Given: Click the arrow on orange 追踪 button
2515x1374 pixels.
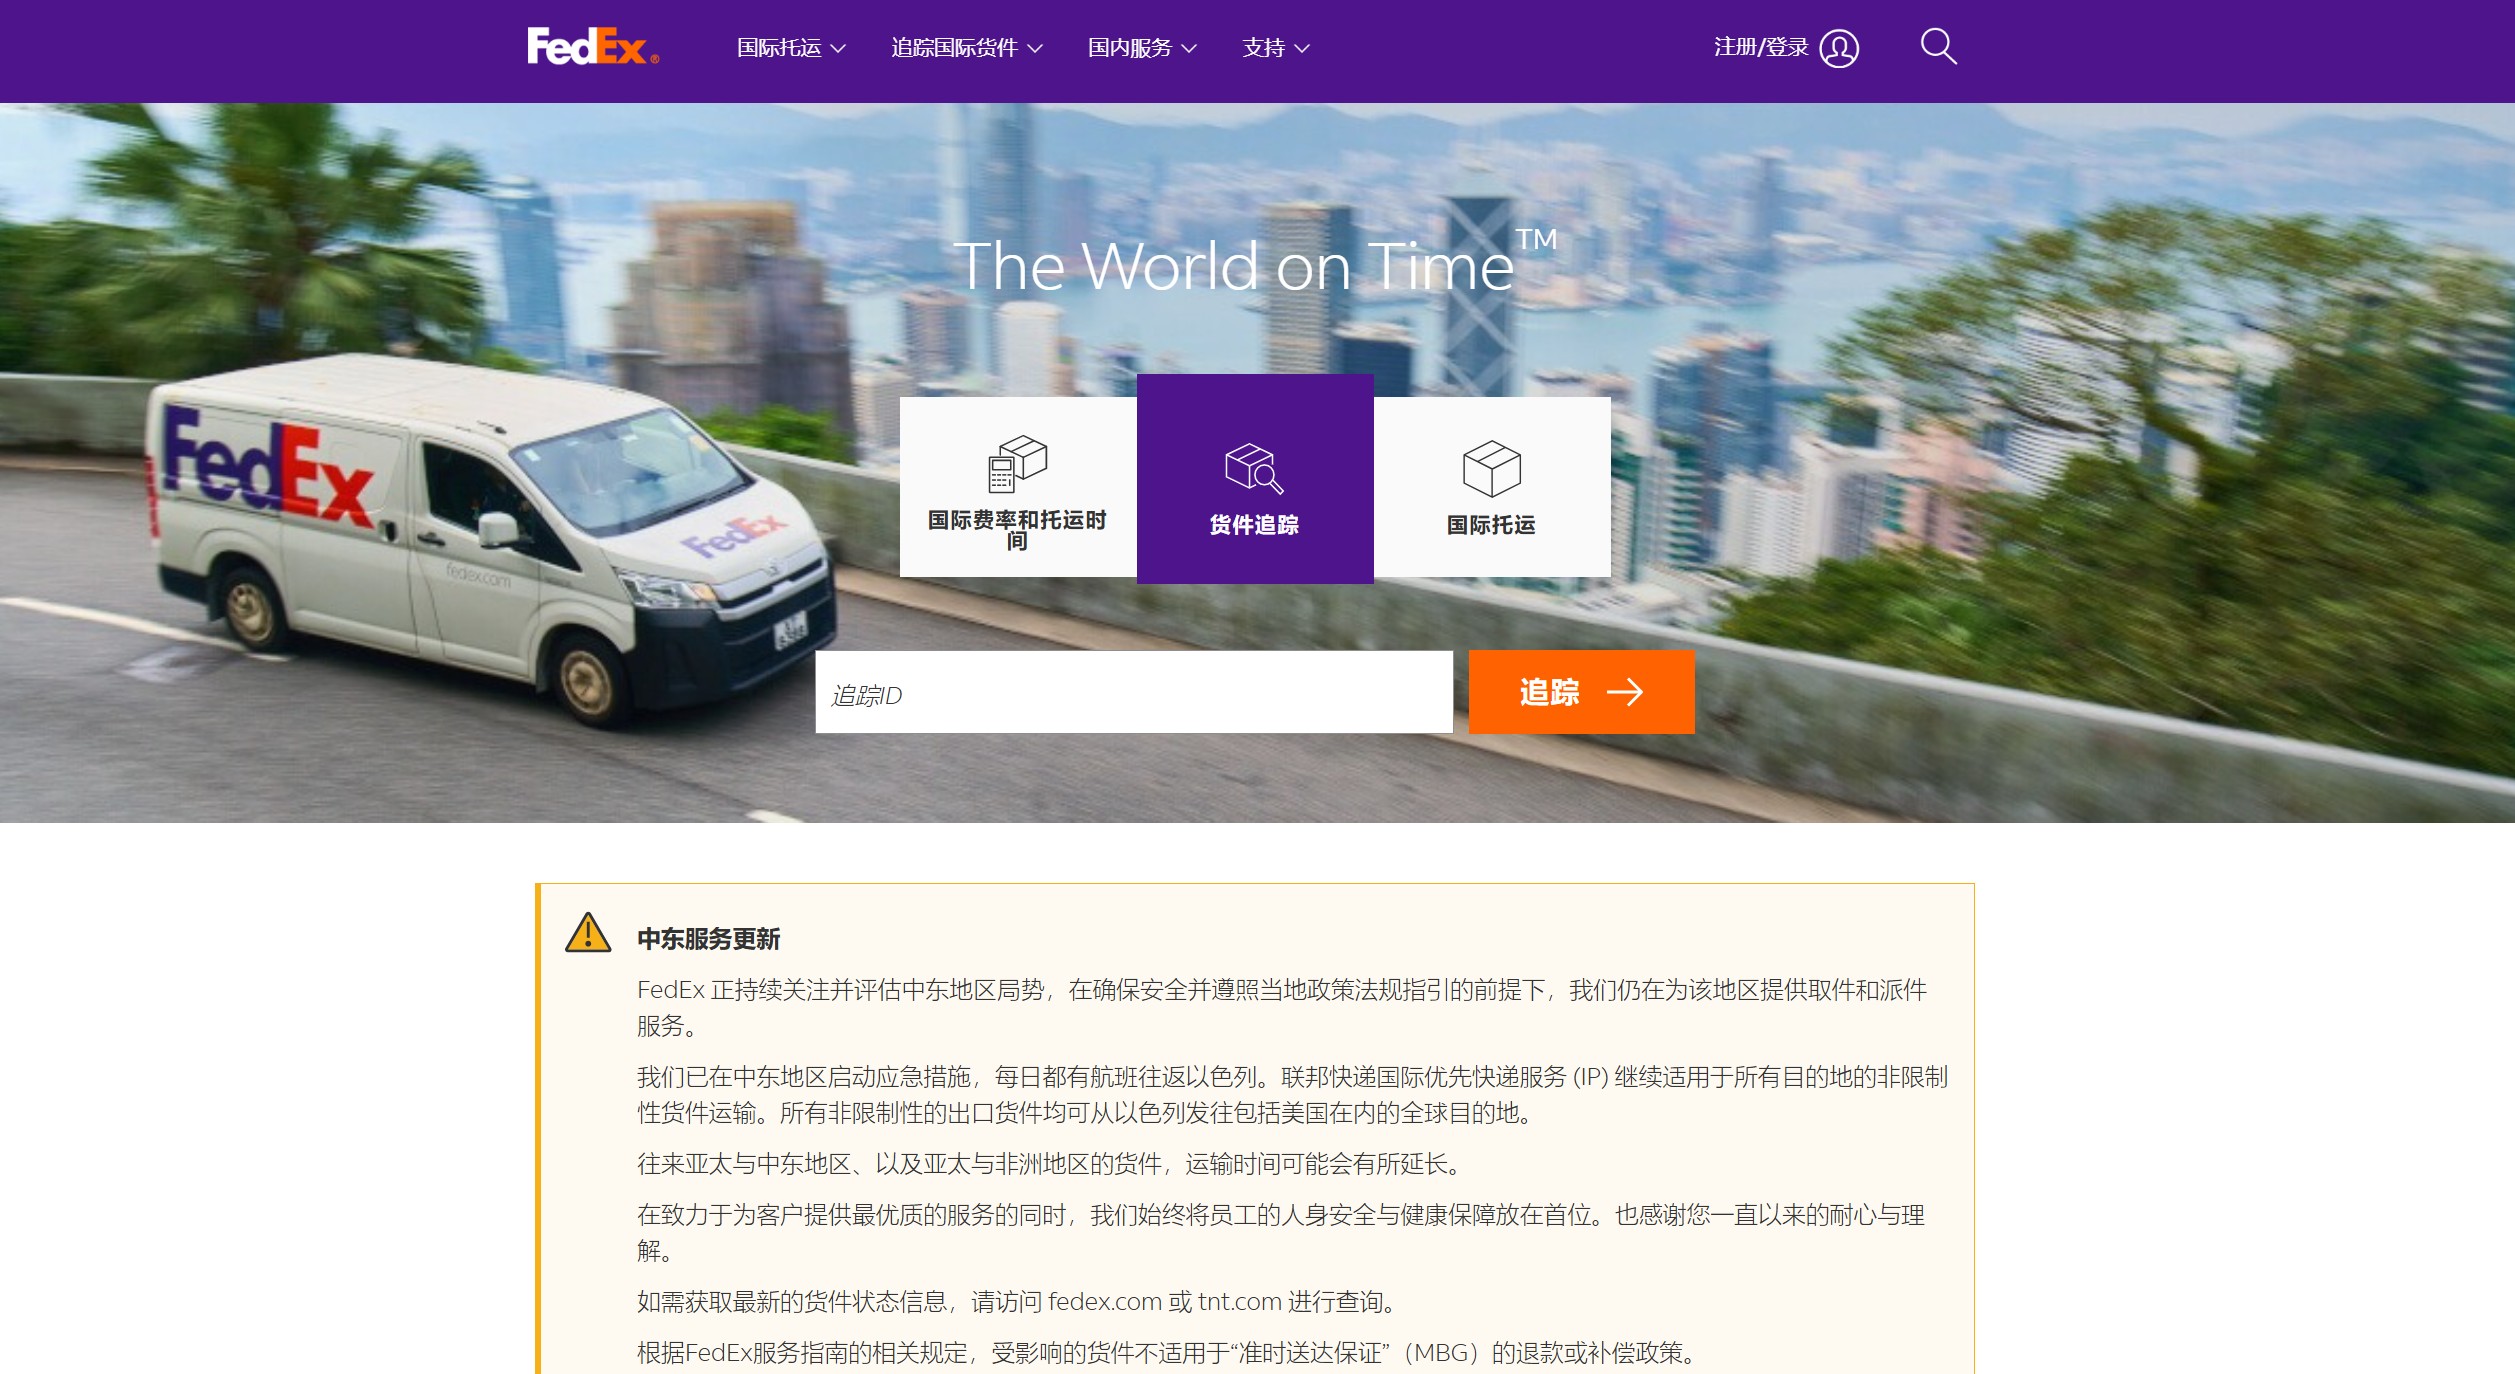Looking at the screenshot, I should pyautogui.click(x=1624, y=692).
